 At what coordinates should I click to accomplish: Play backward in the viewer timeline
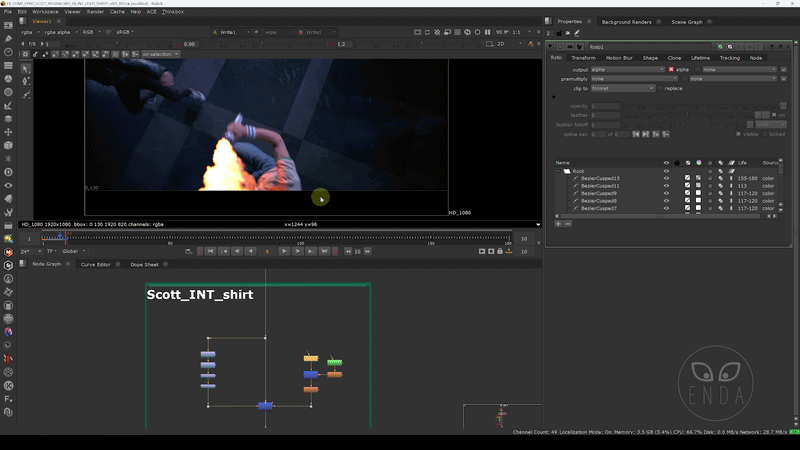[251, 251]
